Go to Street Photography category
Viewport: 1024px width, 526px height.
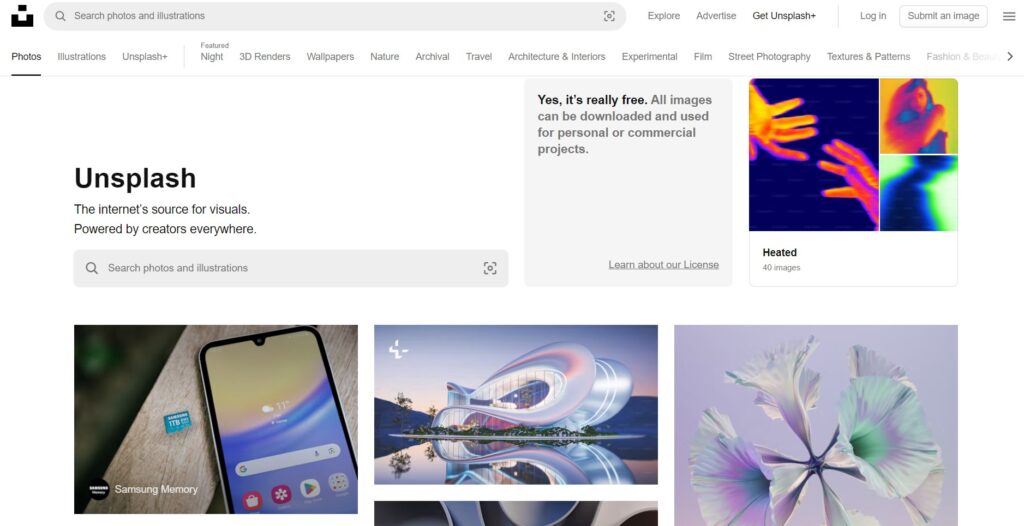coord(769,57)
